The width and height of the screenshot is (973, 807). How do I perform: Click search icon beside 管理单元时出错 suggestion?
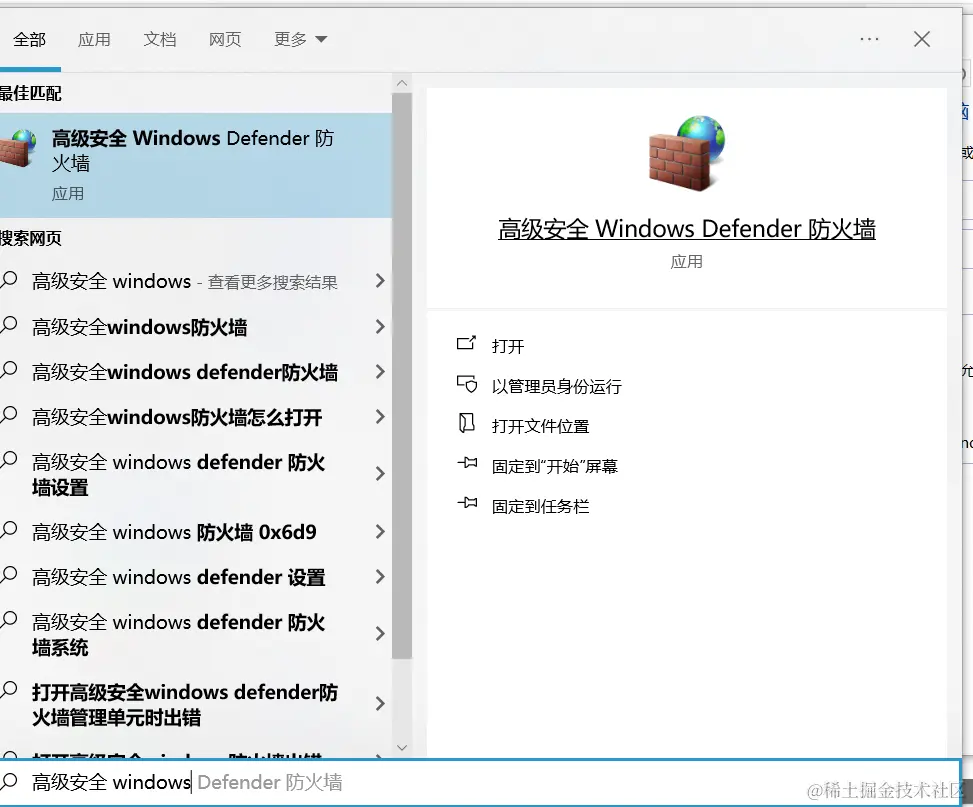click(9, 690)
